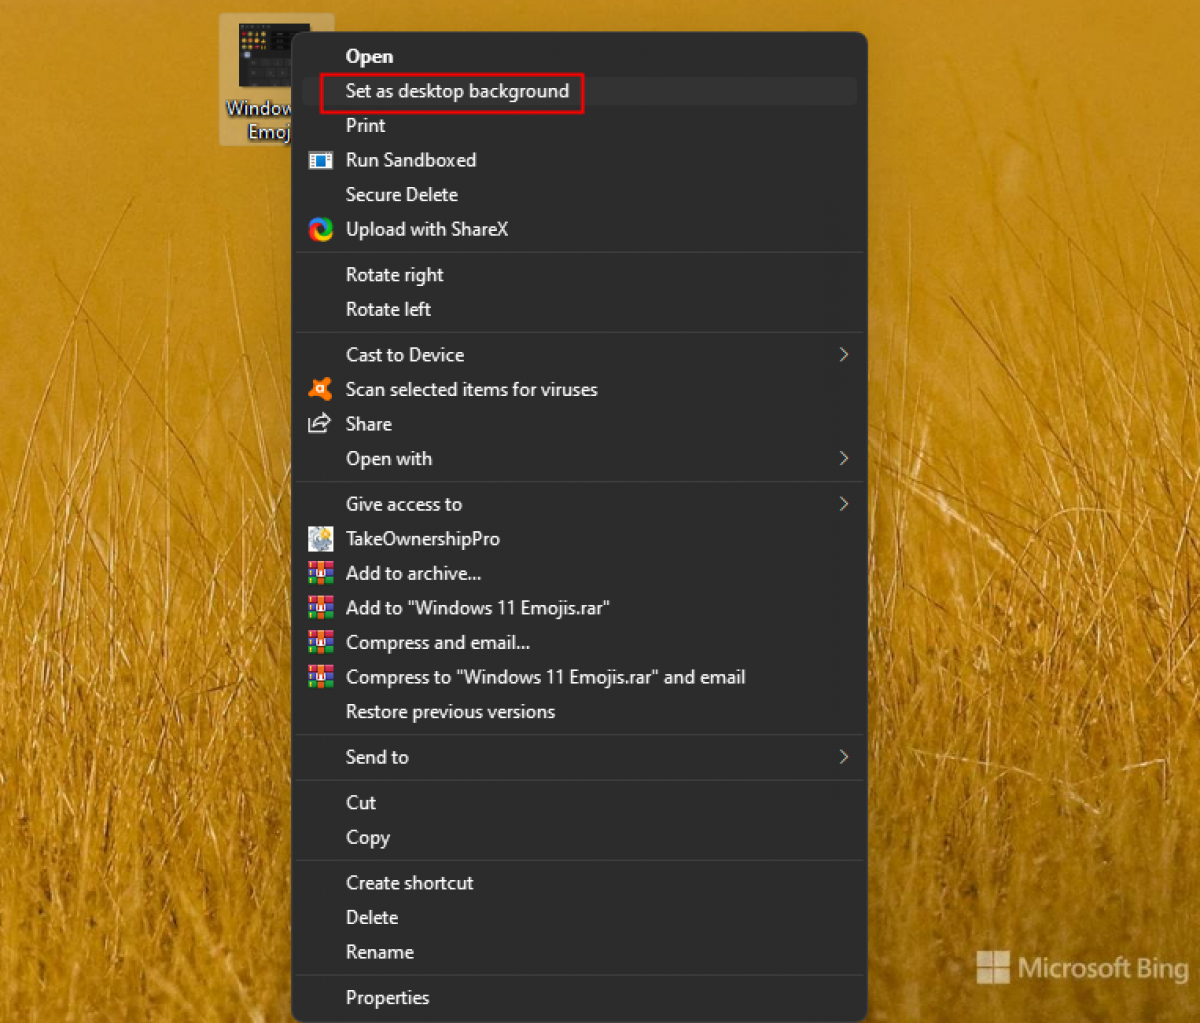Open the image with default viewer via Open

[x=369, y=56]
